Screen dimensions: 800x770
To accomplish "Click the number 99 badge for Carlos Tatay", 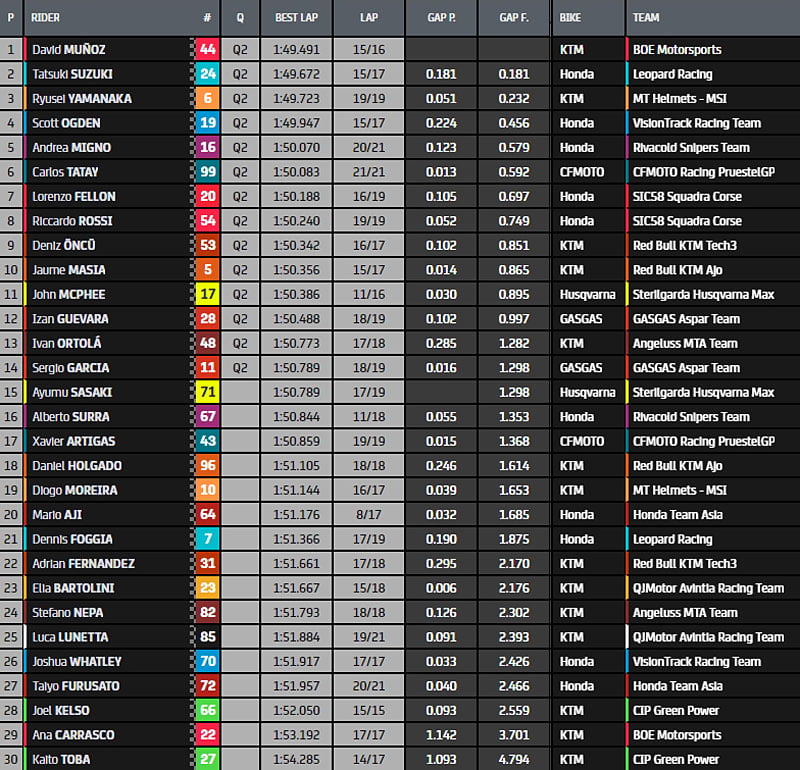I will [207, 172].
